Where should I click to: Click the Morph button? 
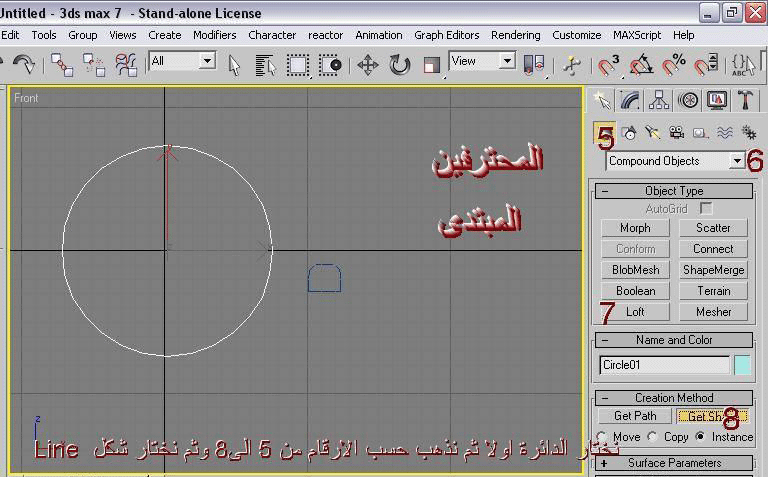(635, 228)
